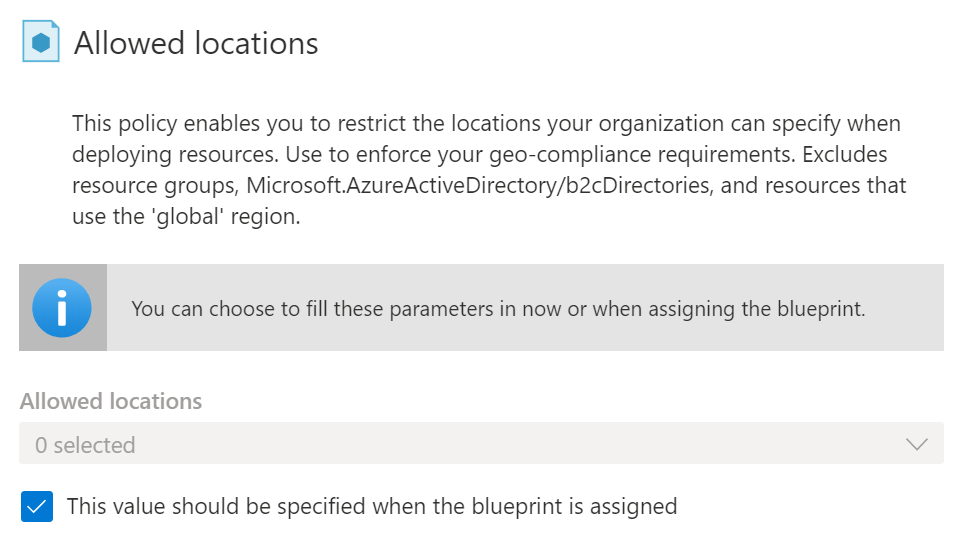Click the policy definition icon beside the title
Image resolution: width=957 pixels, height=543 pixels.
point(41,41)
